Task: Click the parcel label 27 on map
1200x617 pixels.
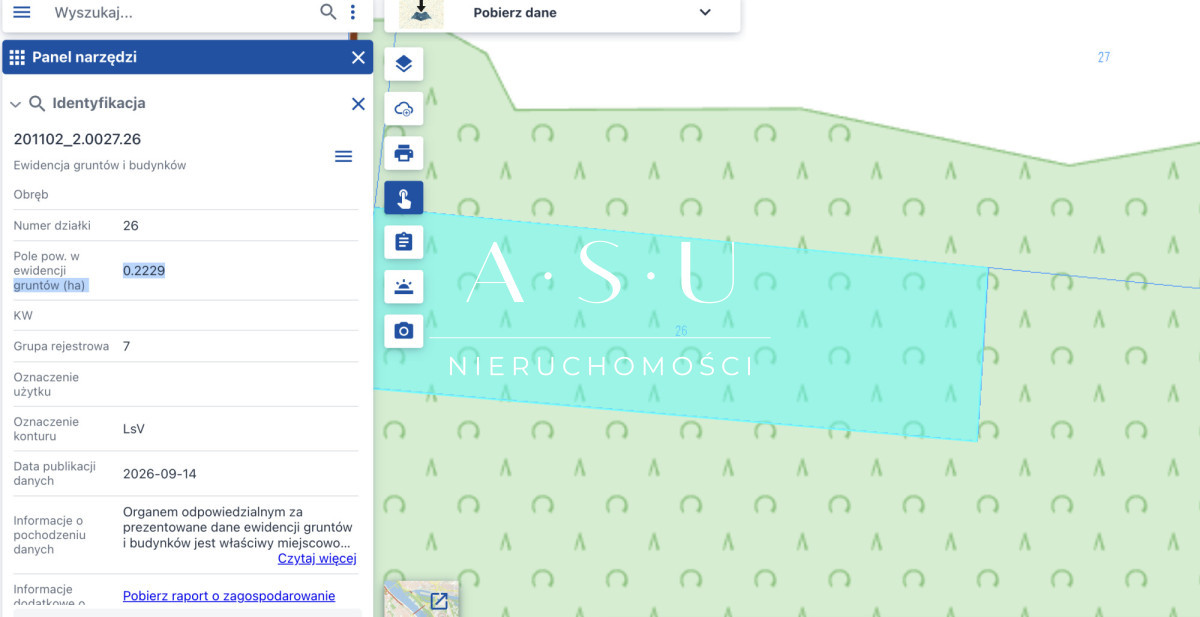Action: pos(1104,57)
